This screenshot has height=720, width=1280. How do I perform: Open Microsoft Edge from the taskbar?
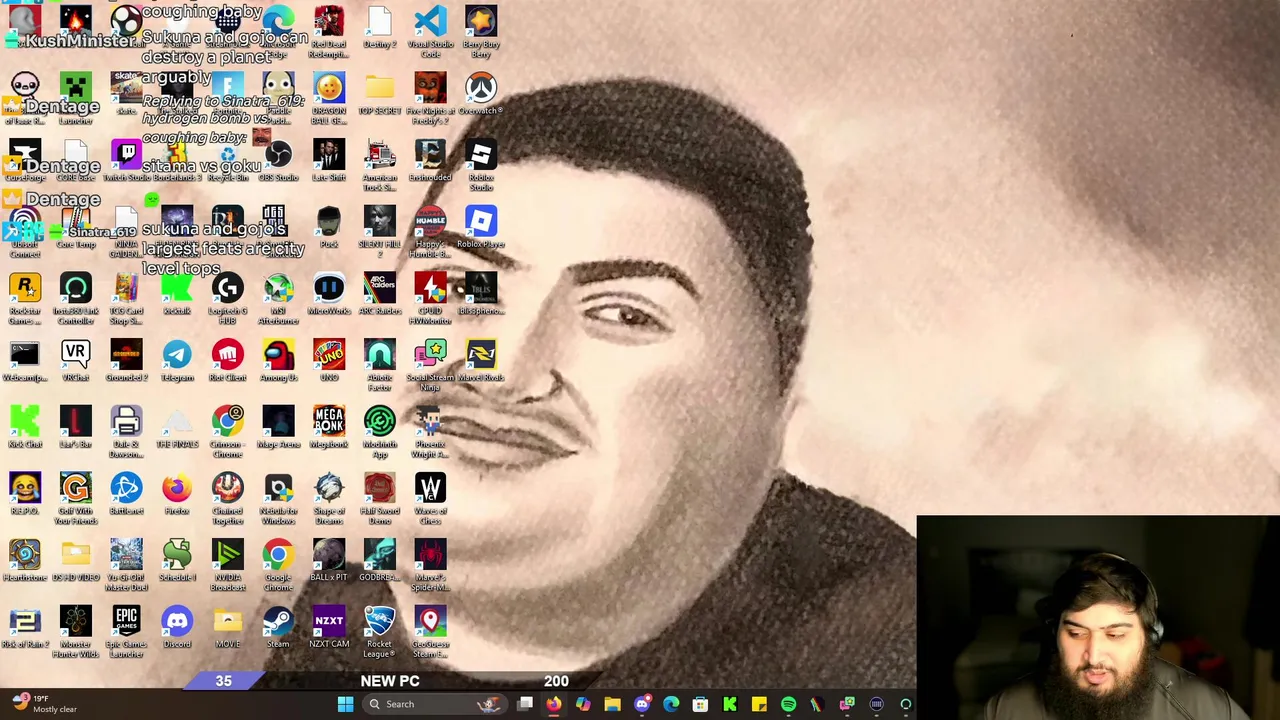pyautogui.click(x=671, y=704)
